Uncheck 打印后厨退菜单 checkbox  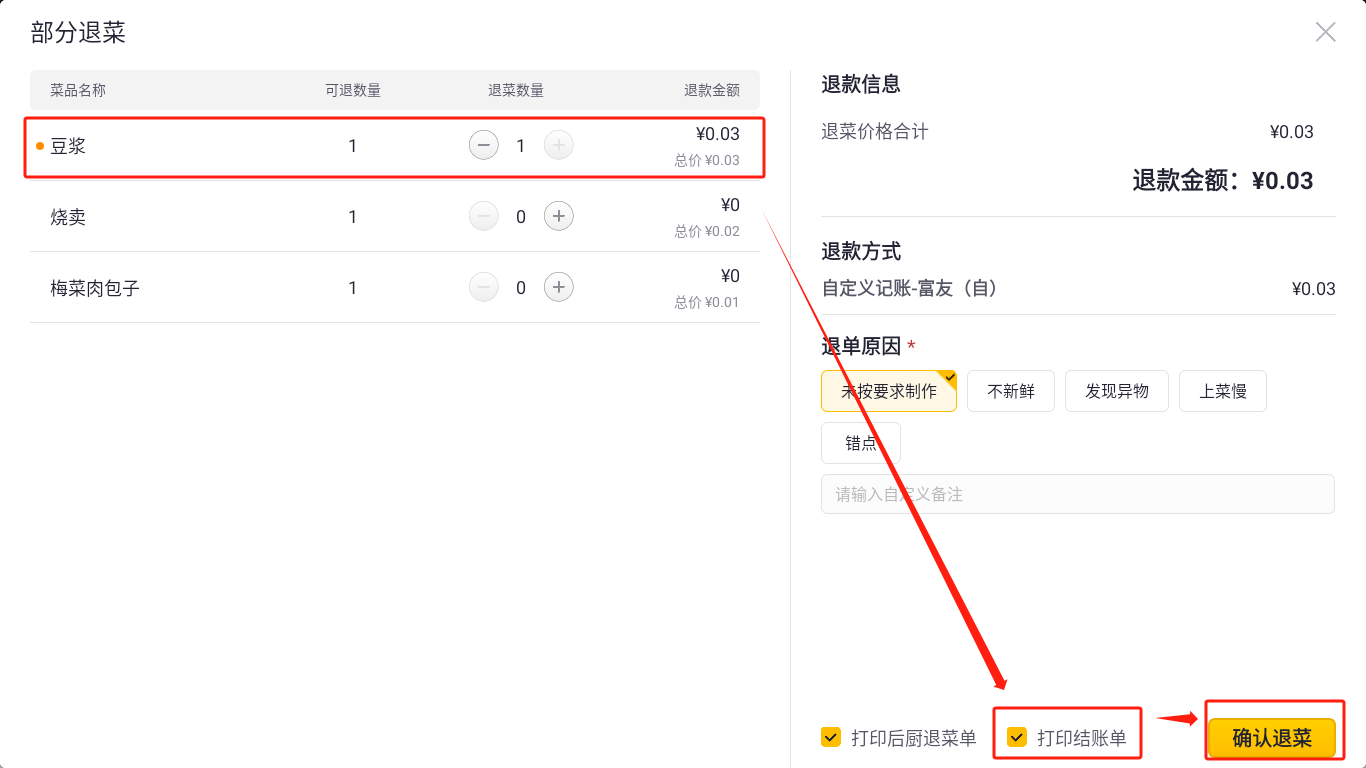(x=831, y=738)
